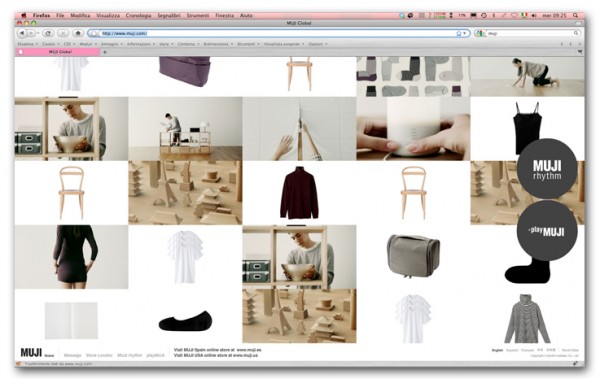Click the open notebook image
600x379 pixels.
coord(71,321)
